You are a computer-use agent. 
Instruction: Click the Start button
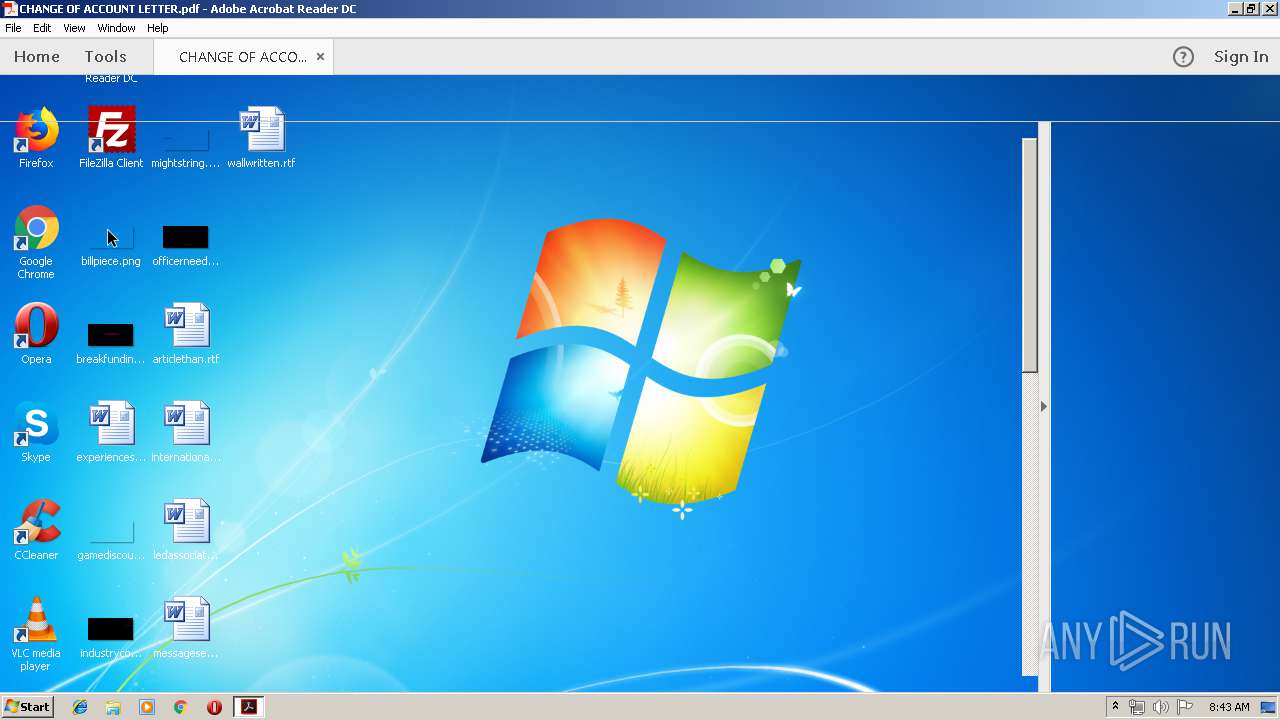[x=28, y=707]
